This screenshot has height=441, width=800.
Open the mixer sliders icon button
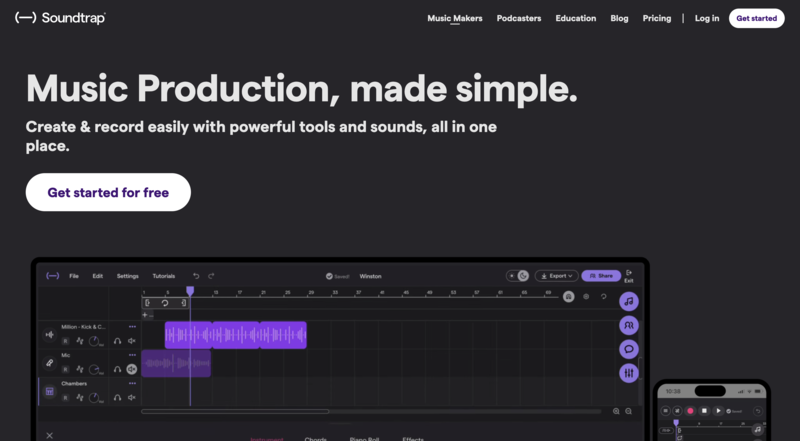pyautogui.click(x=629, y=373)
